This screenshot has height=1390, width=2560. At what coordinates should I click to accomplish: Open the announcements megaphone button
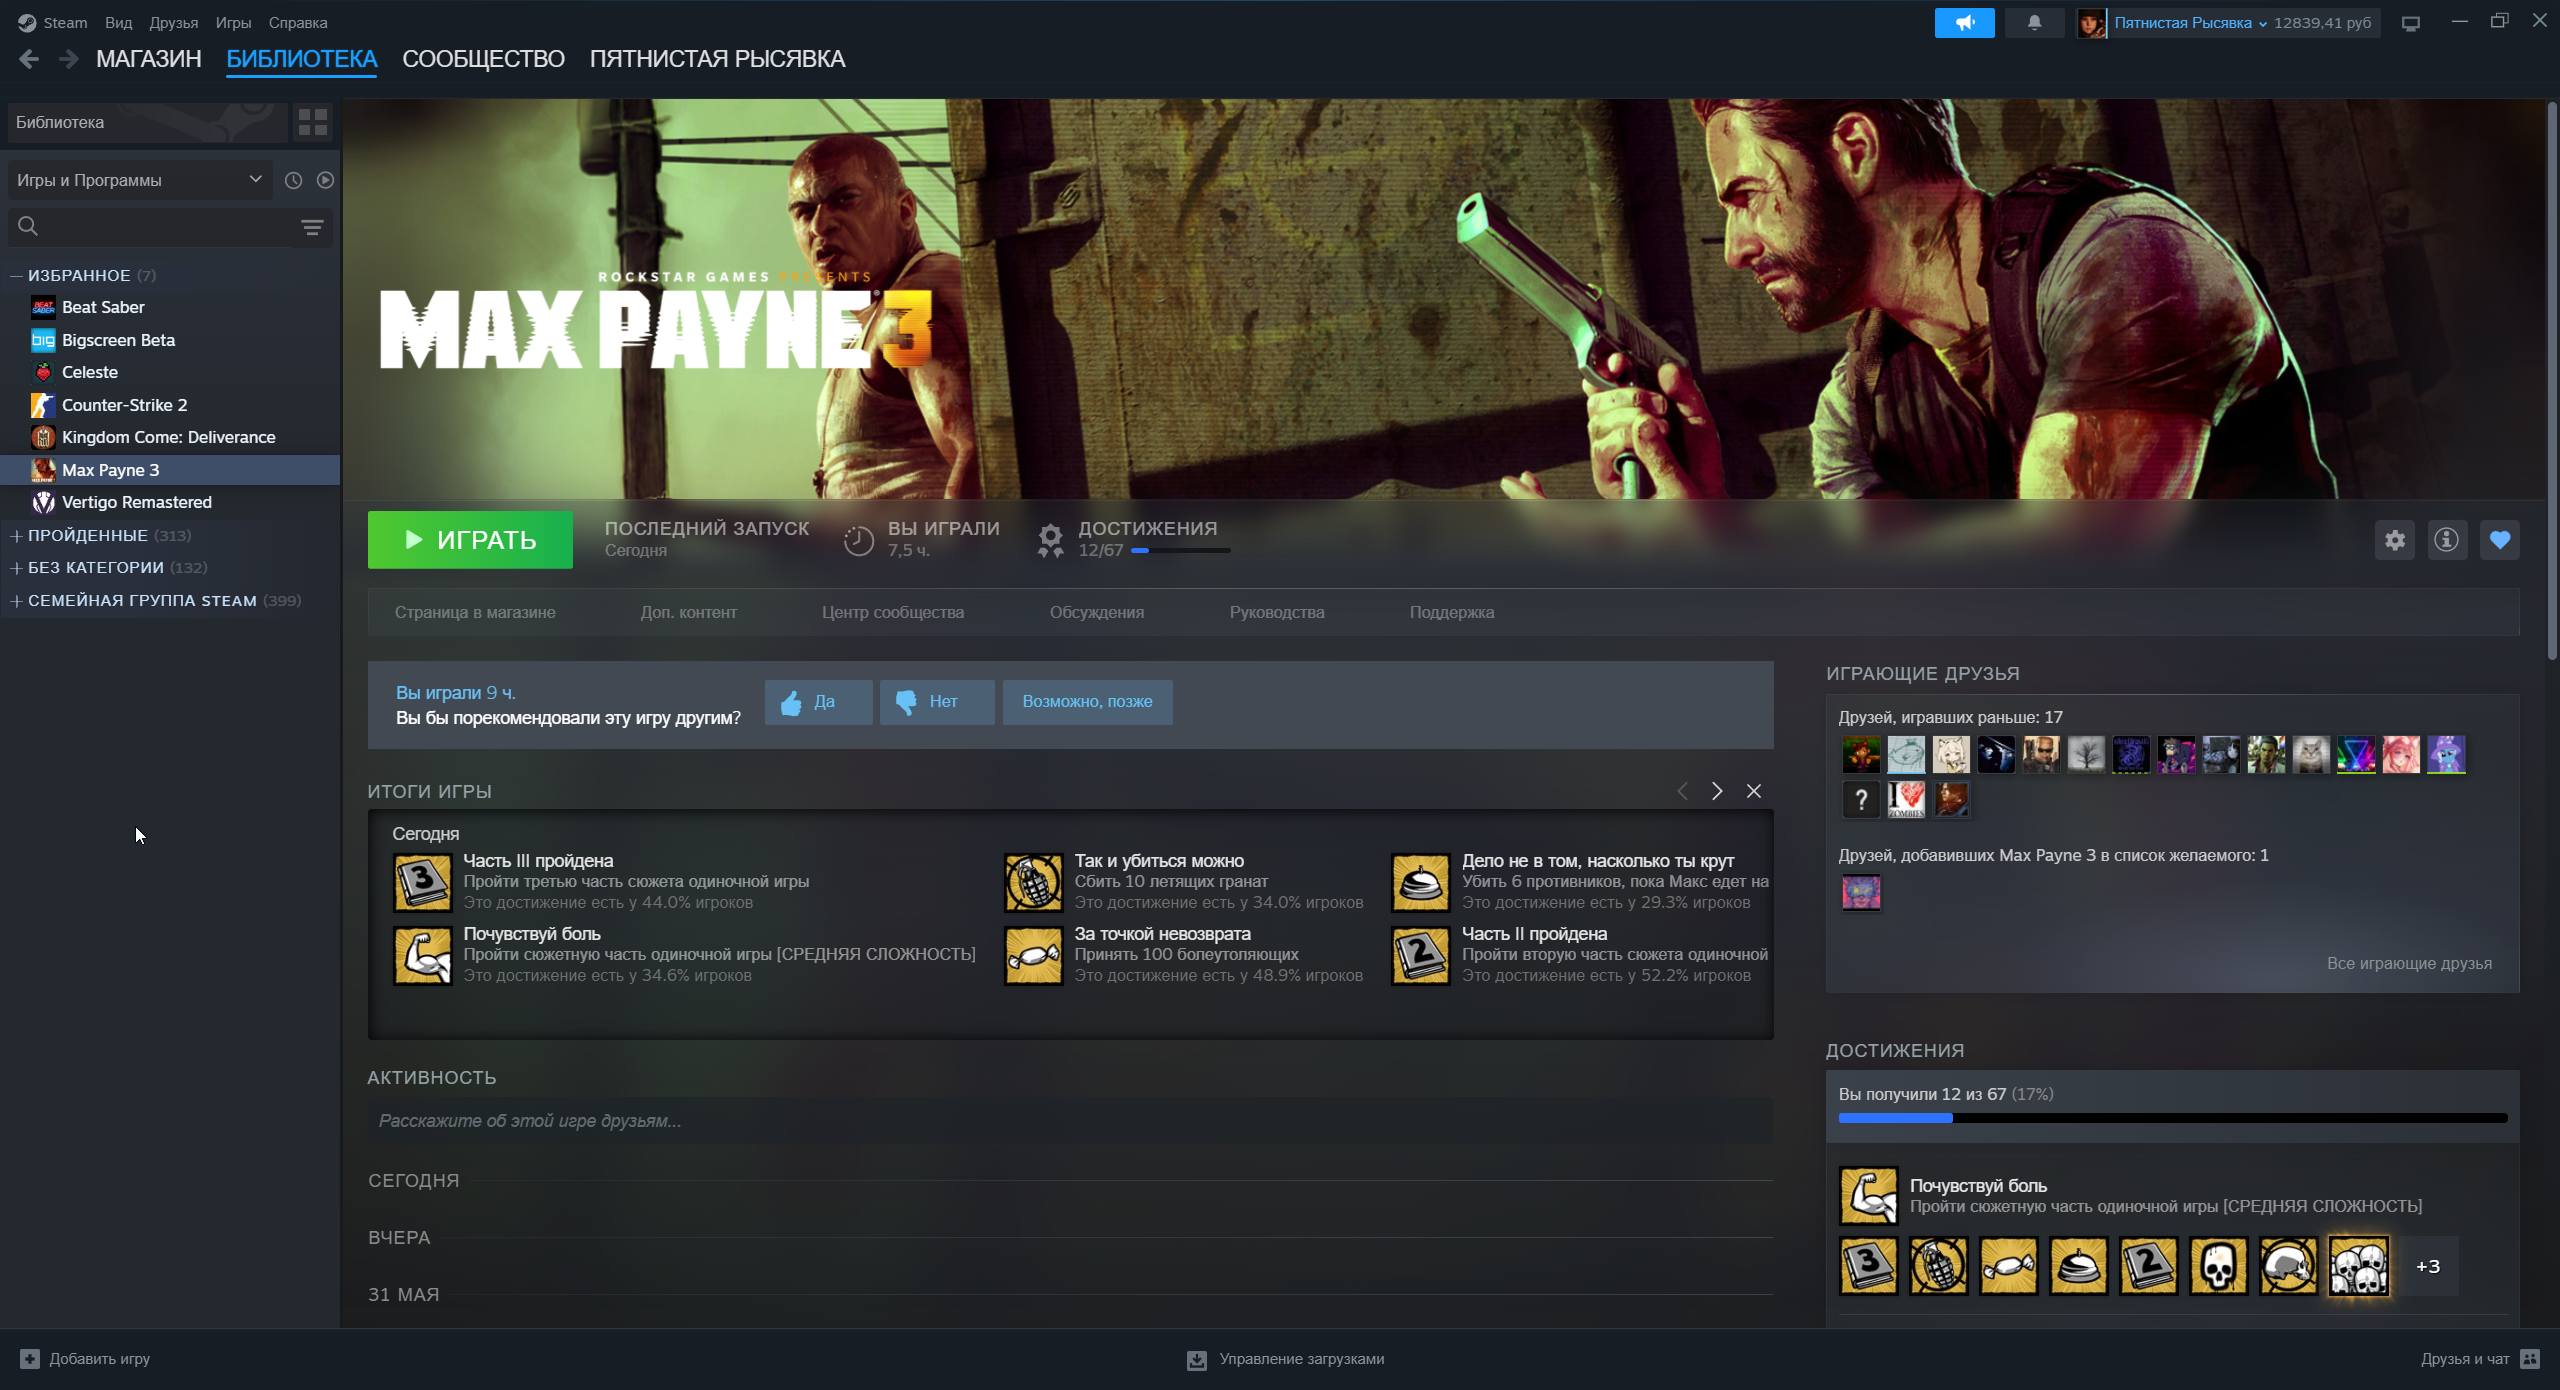(x=1964, y=22)
